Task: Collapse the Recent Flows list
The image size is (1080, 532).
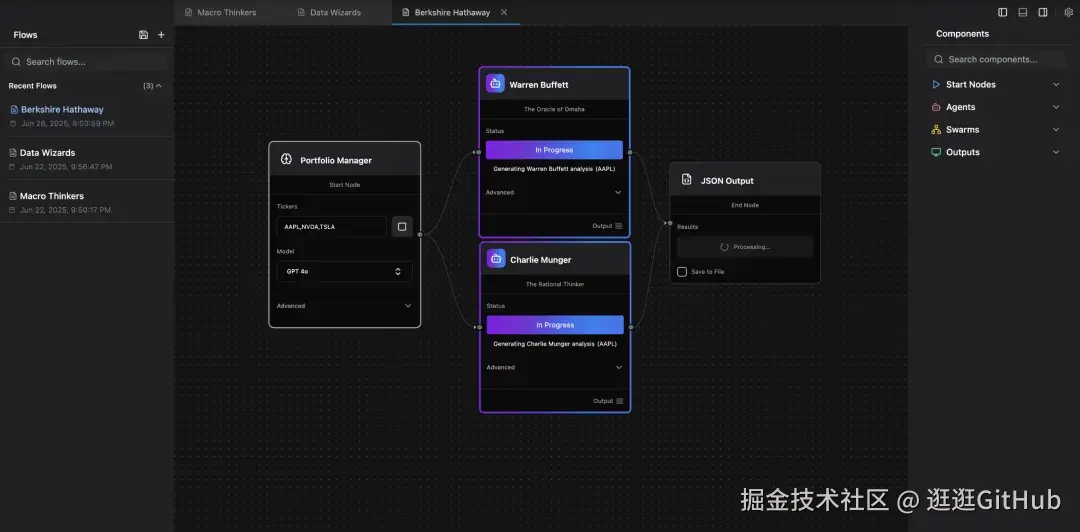Action: coord(159,86)
